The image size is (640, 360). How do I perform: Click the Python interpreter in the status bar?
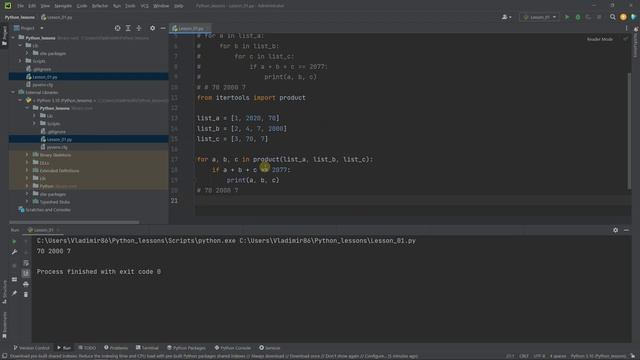point(598,356)
